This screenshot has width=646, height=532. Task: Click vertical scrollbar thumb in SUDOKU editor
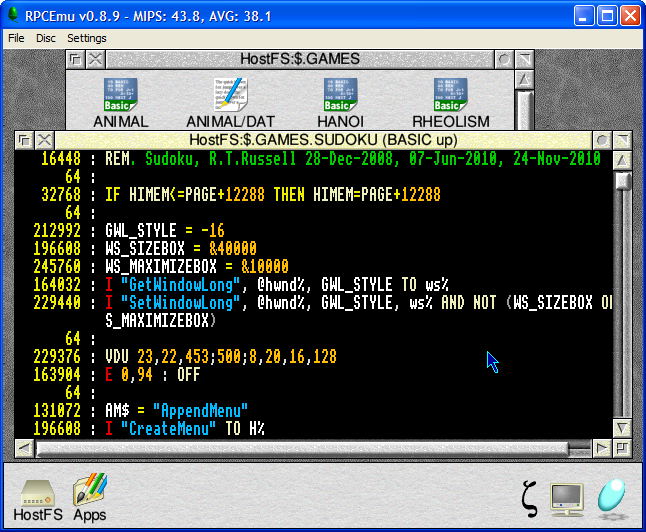tap(622, 181)
